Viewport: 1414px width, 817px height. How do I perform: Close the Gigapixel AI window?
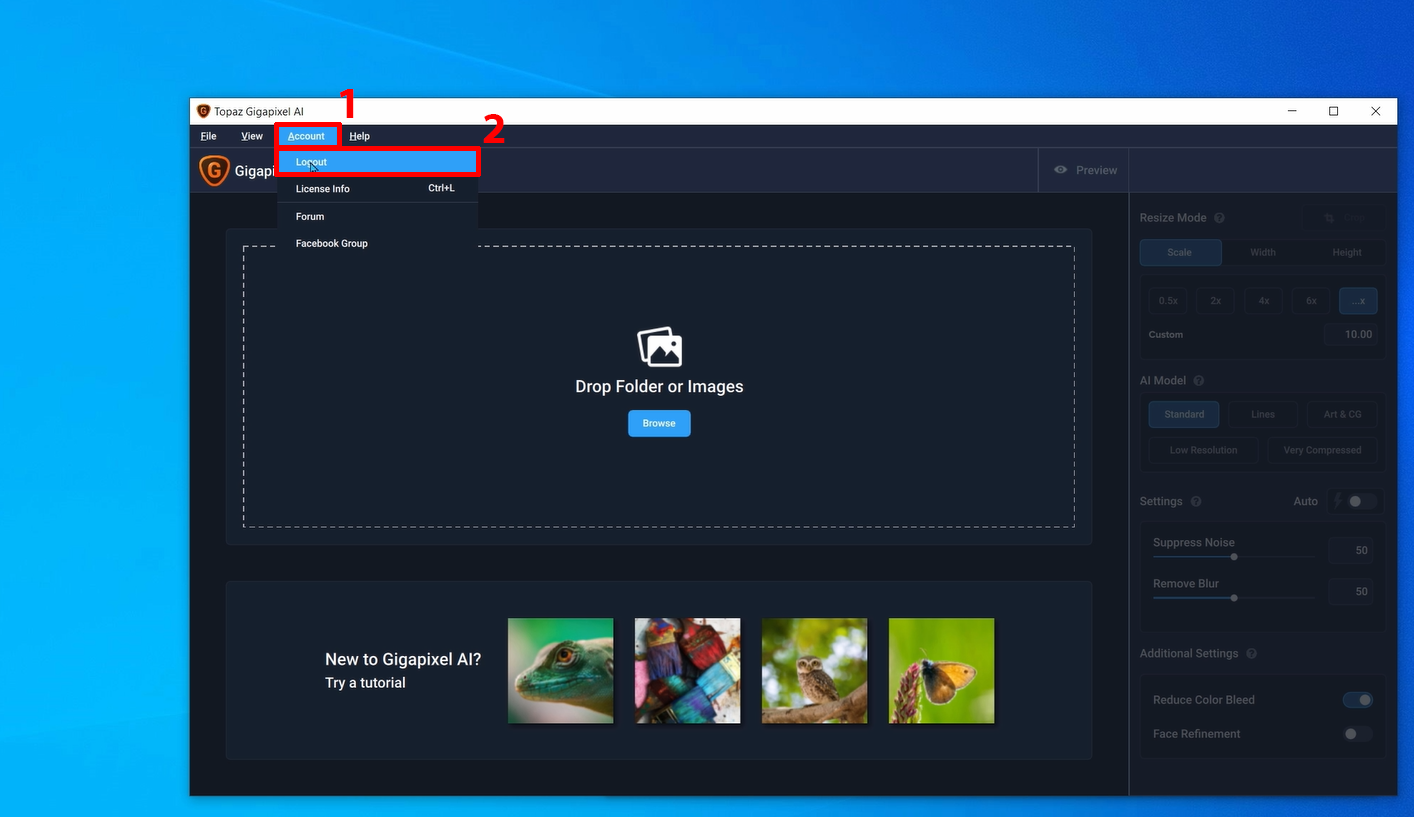(1376, 111)
